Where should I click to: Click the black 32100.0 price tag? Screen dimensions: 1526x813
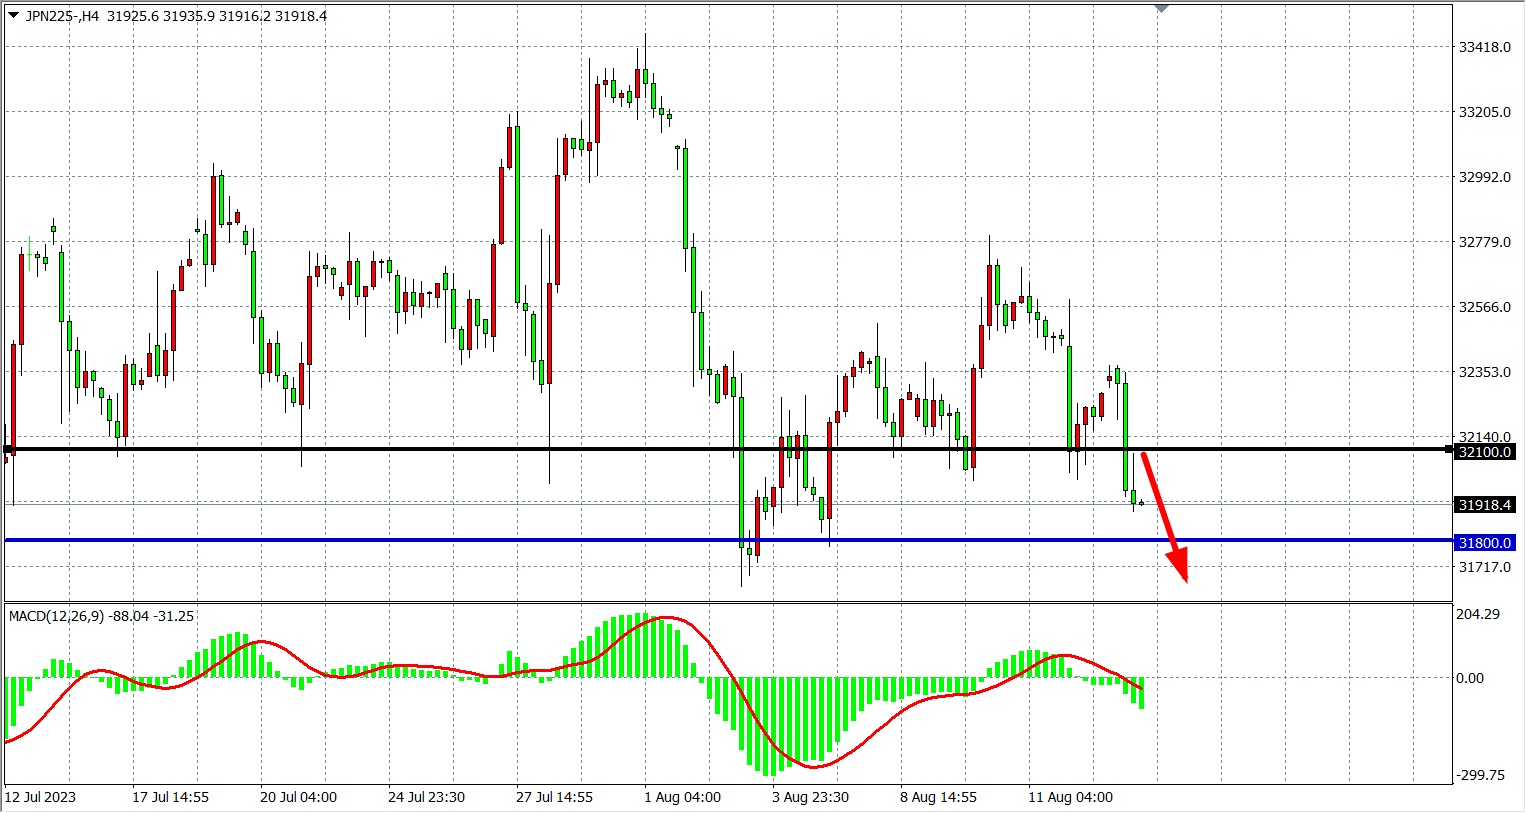pos(1485,452)
